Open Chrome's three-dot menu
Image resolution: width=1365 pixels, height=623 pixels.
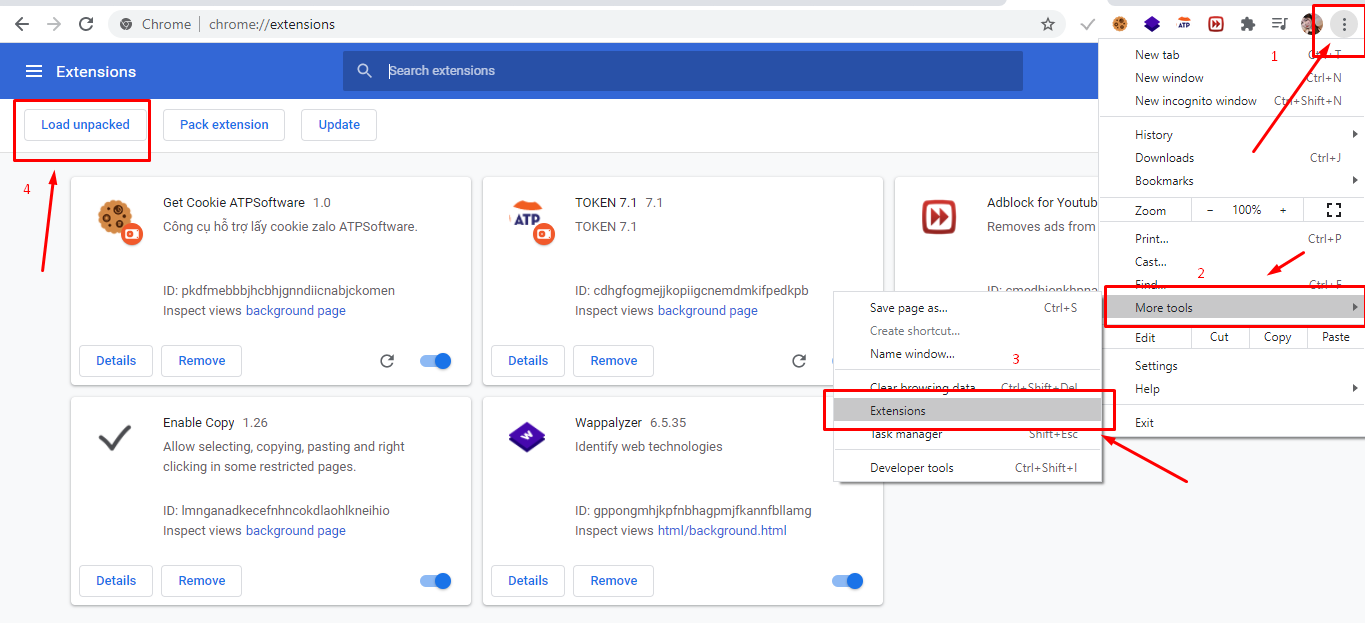coord(1343,23)
